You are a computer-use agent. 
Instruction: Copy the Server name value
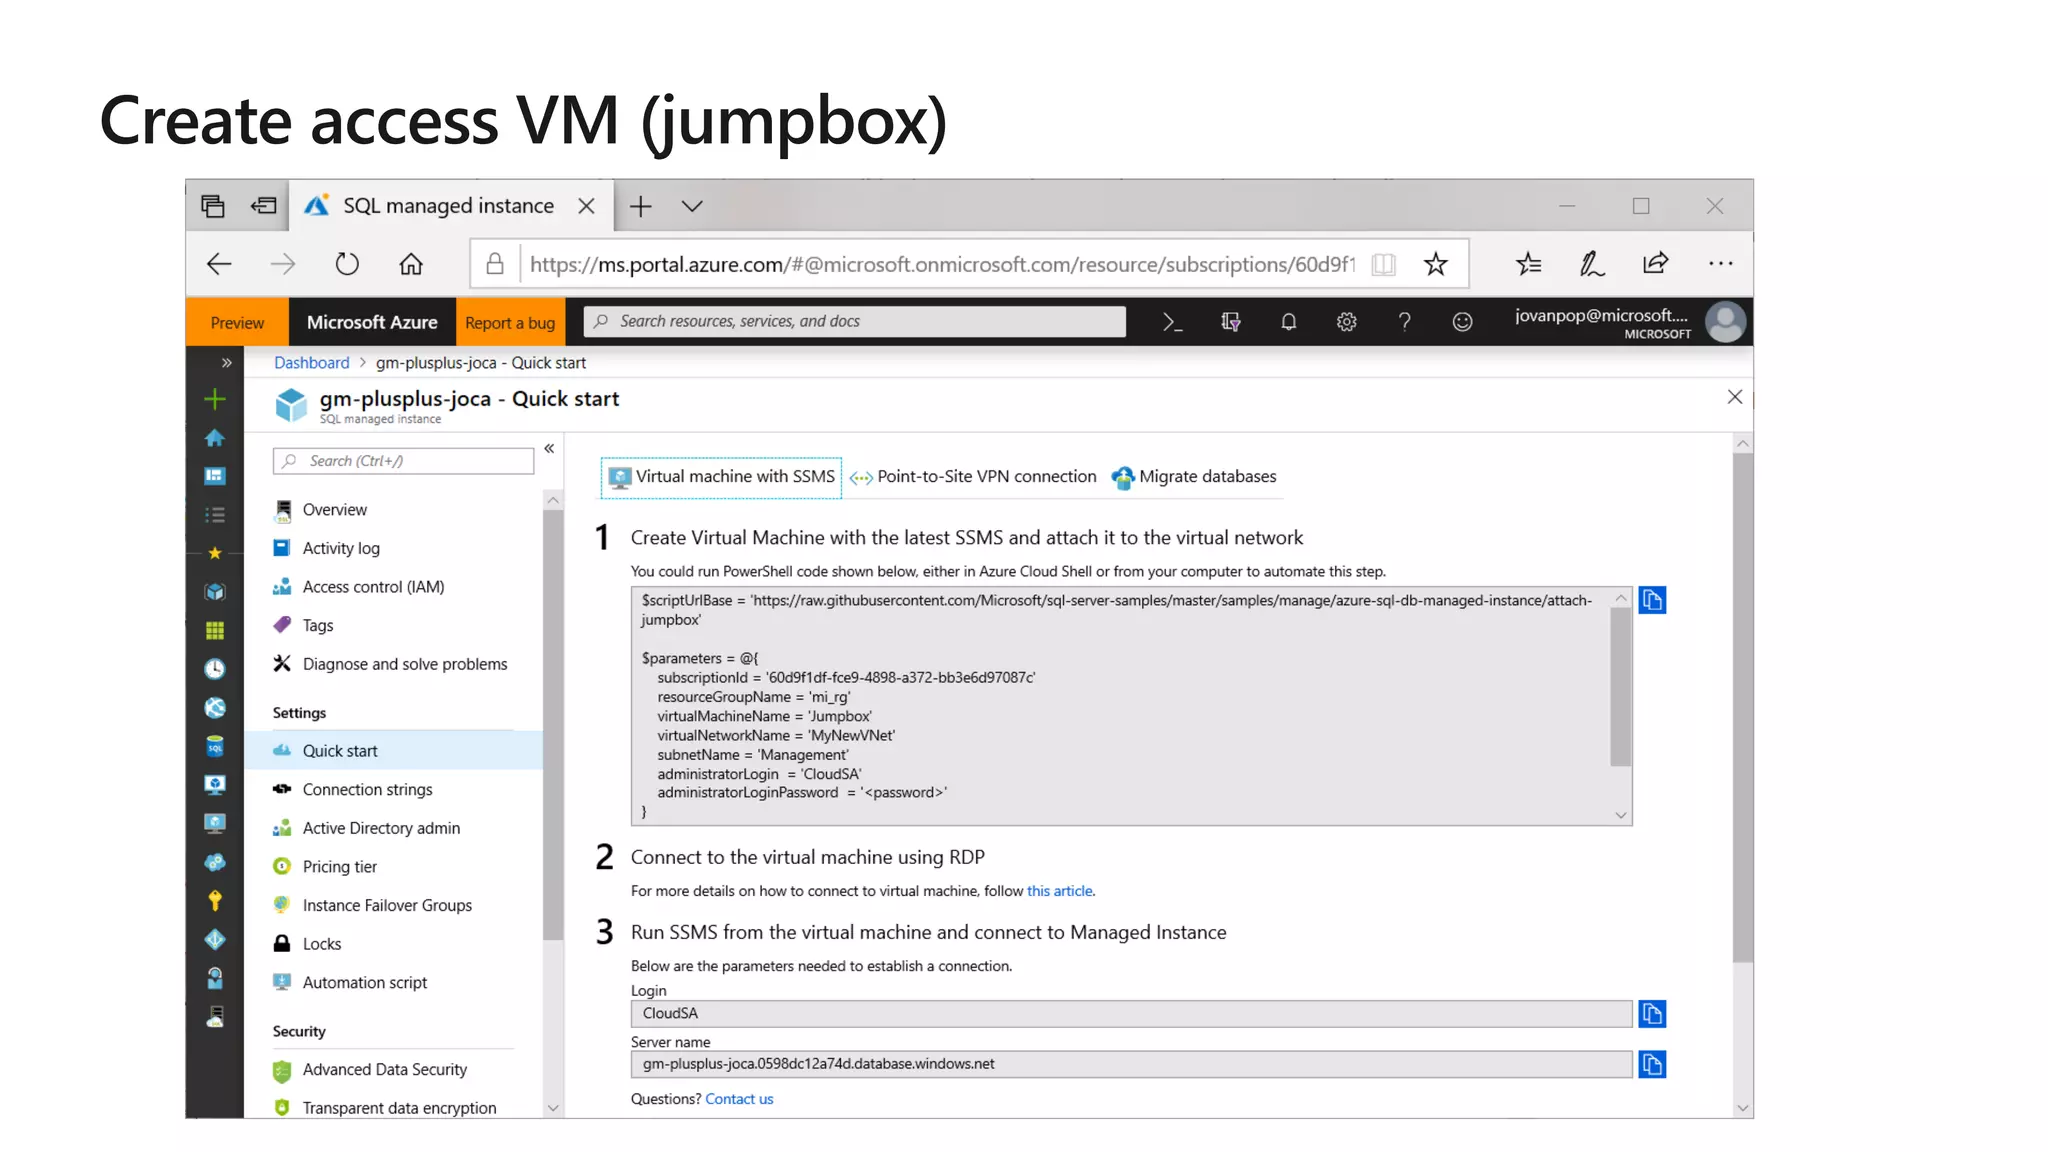[x=1652, y=1065]
